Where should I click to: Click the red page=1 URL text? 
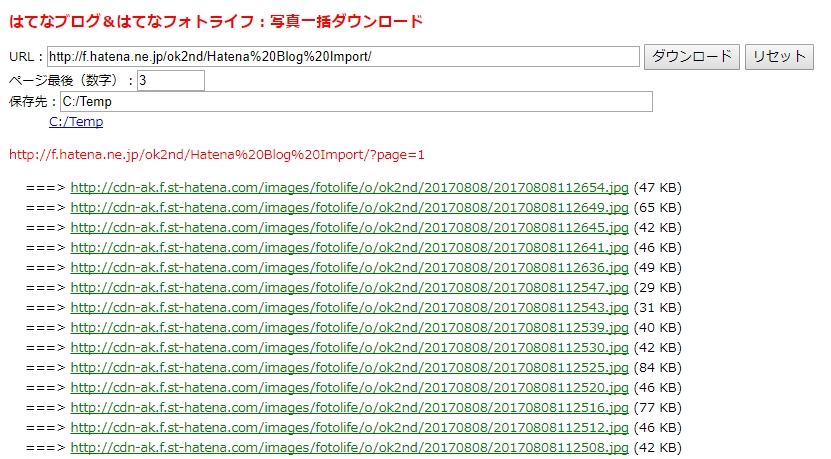click(x=217, y=155)
